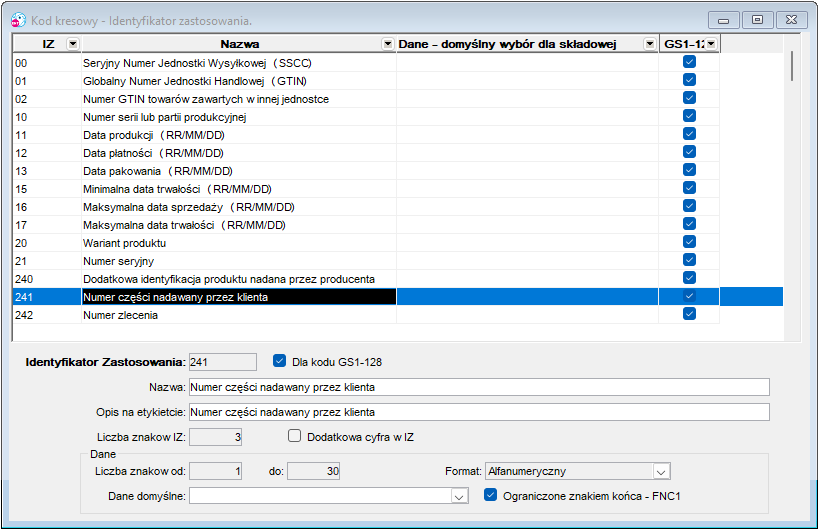Click the application icon in the title bar

pos(18,20)
